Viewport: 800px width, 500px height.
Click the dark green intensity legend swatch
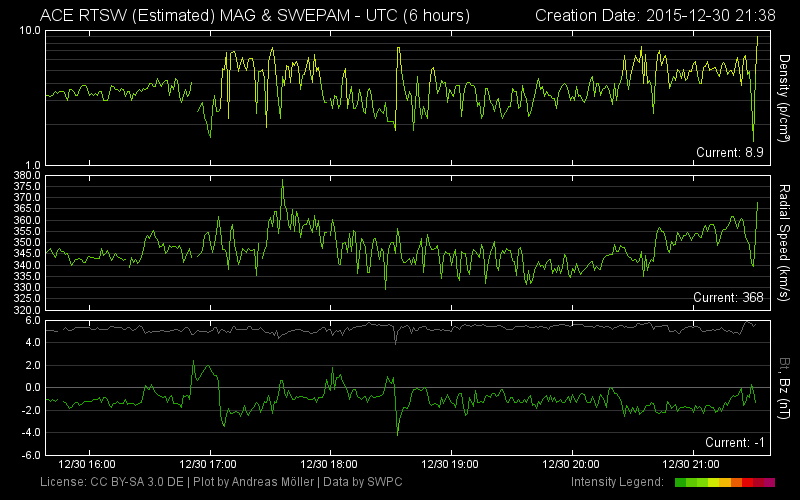tap(681, 483)
